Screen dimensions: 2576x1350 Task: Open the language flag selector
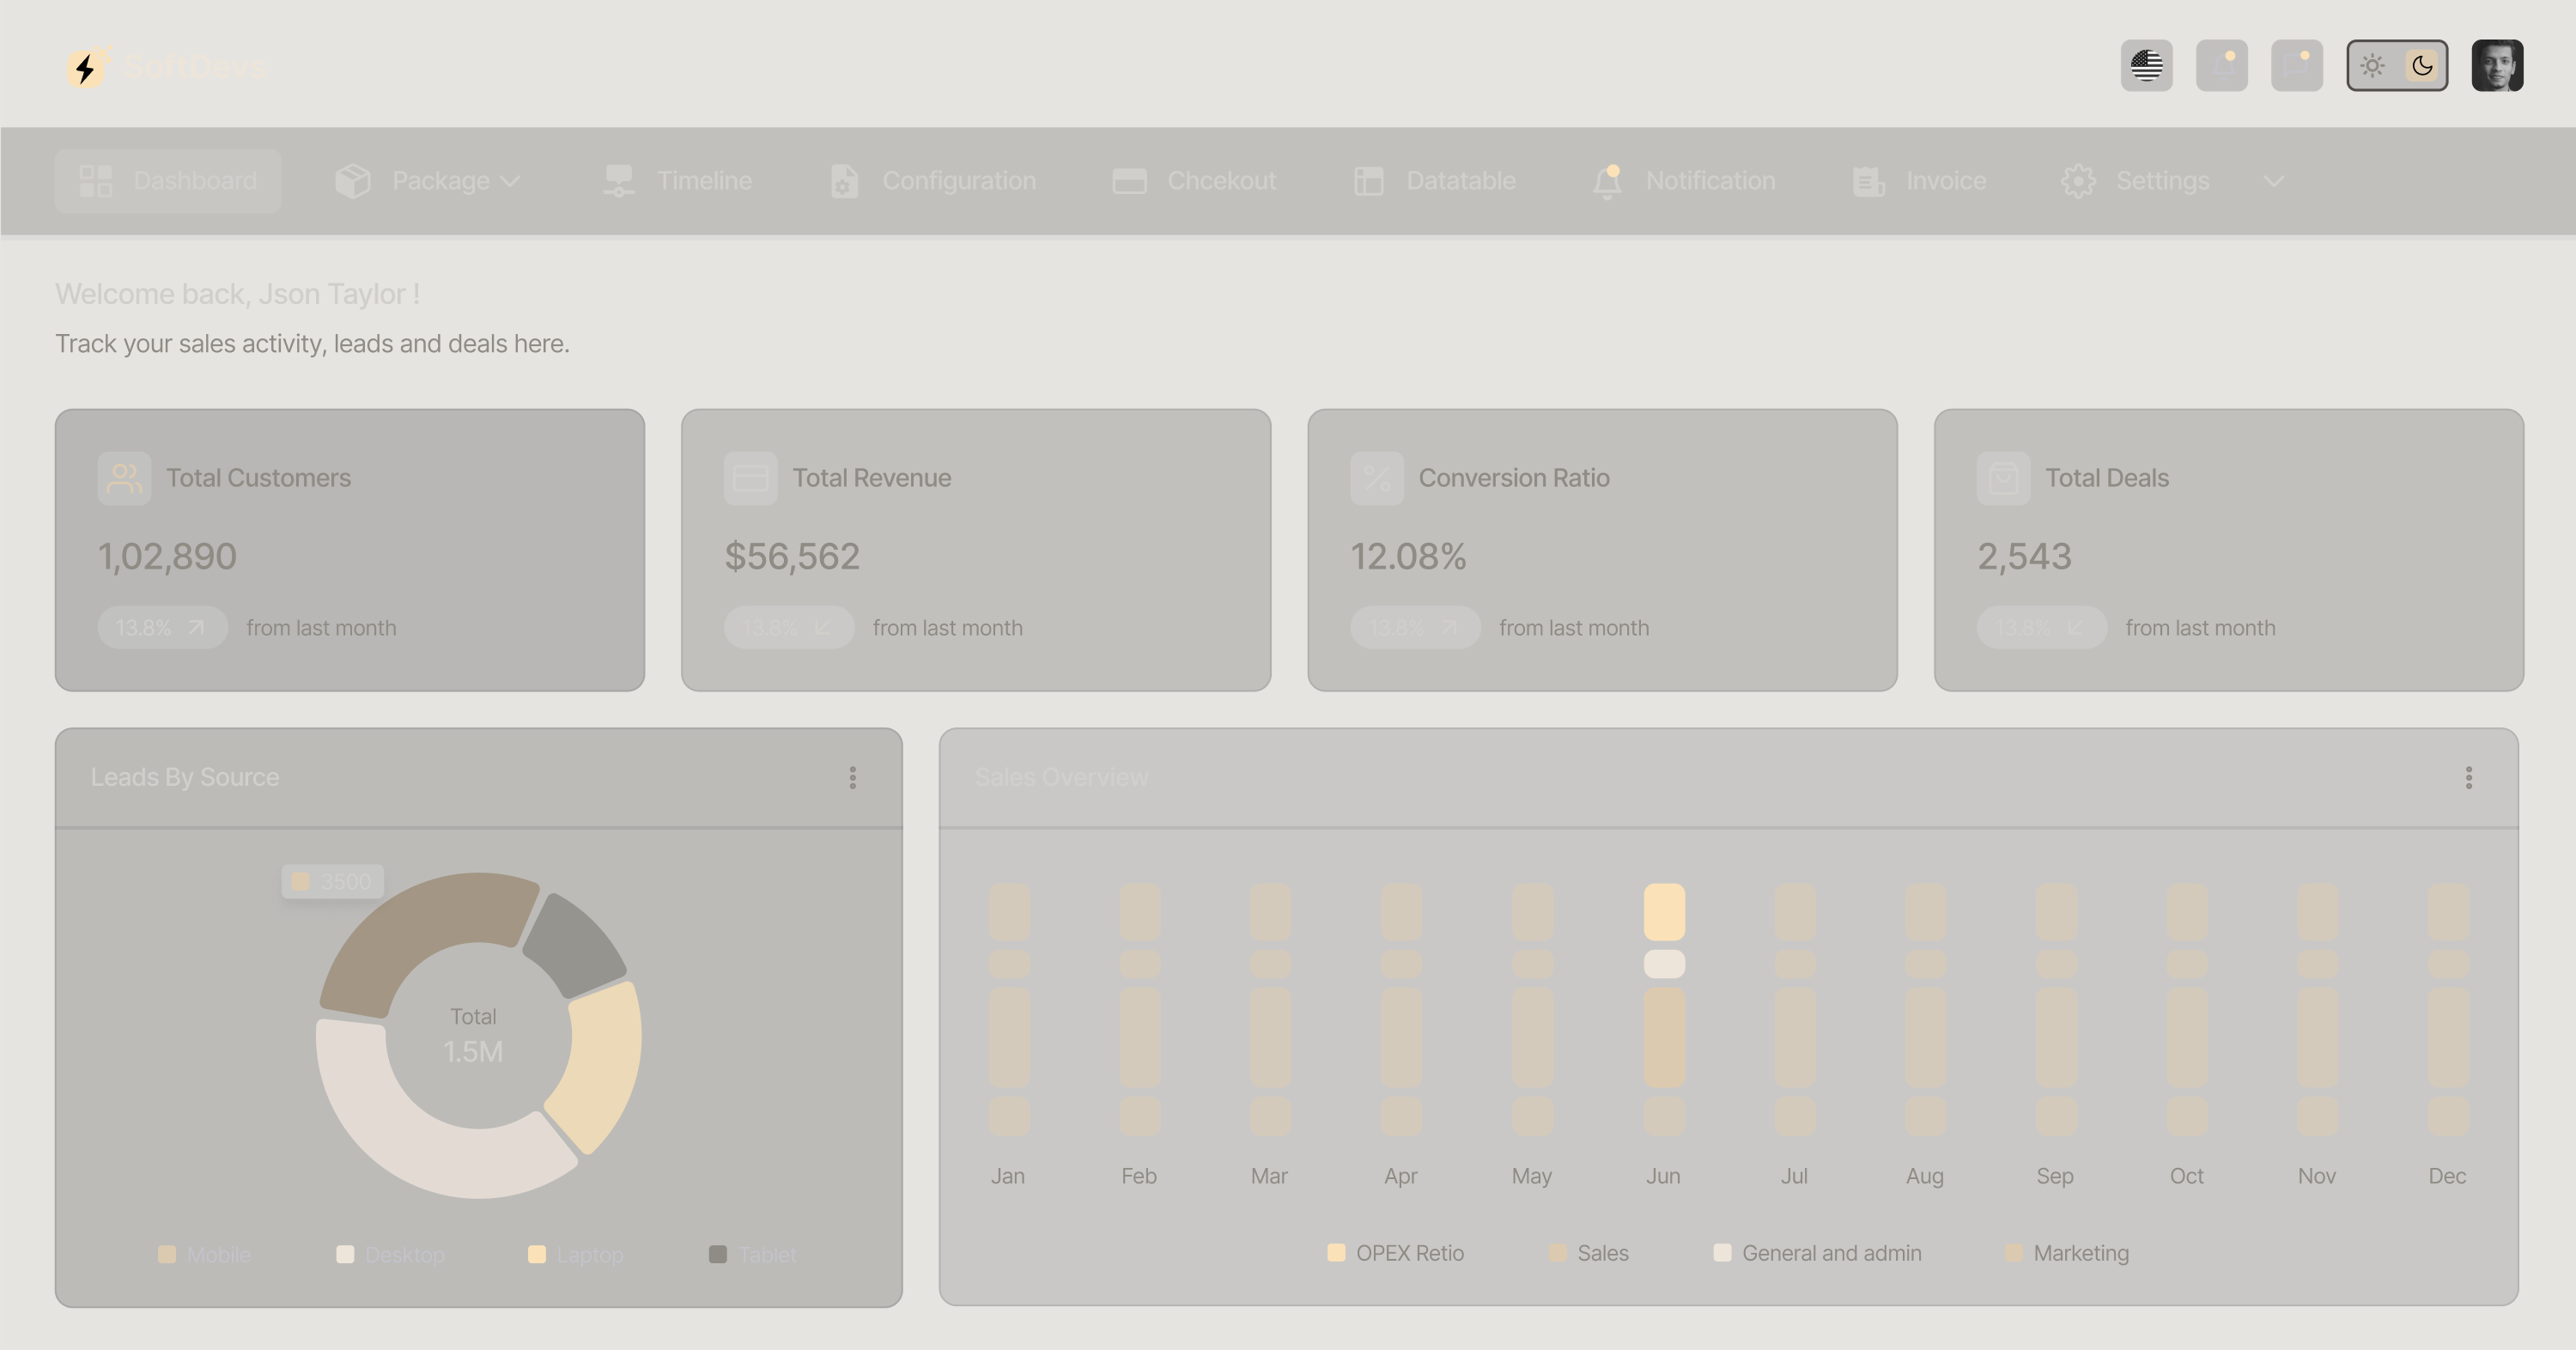pyautogui.click(x=2146, y=66)
